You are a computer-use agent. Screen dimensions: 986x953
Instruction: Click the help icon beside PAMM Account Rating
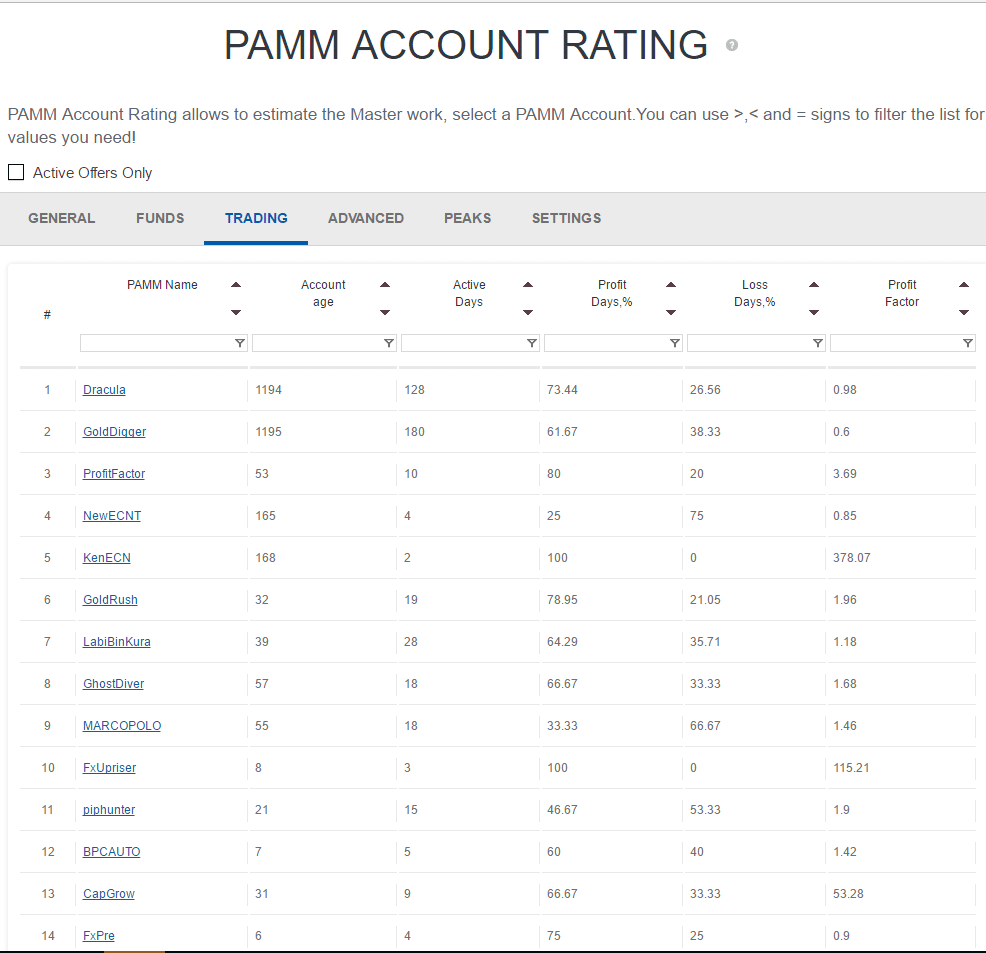click(732, 45)
